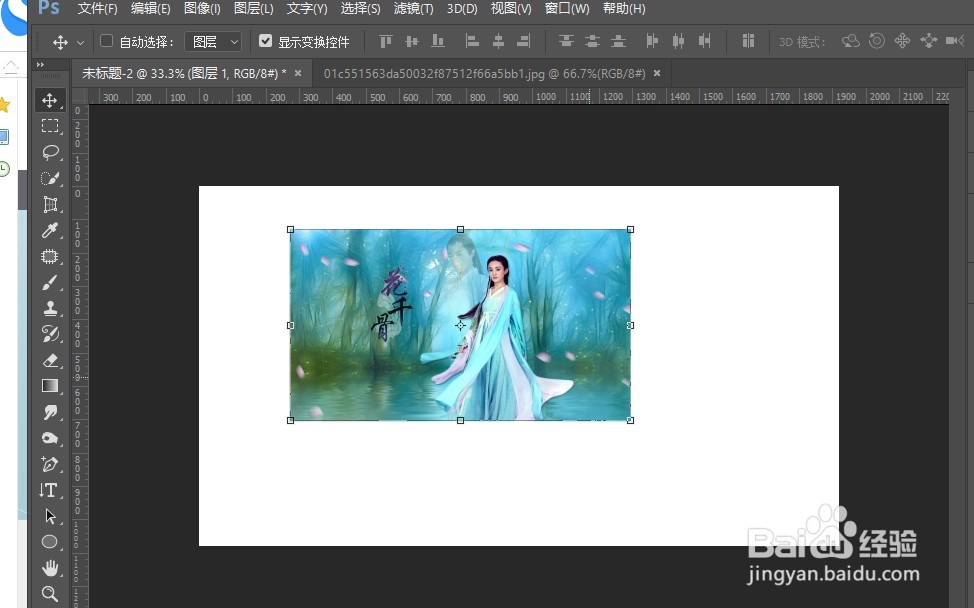Click Distribute vertical centers icon
This screenshot has width=974, height=608.
[592, 42]
